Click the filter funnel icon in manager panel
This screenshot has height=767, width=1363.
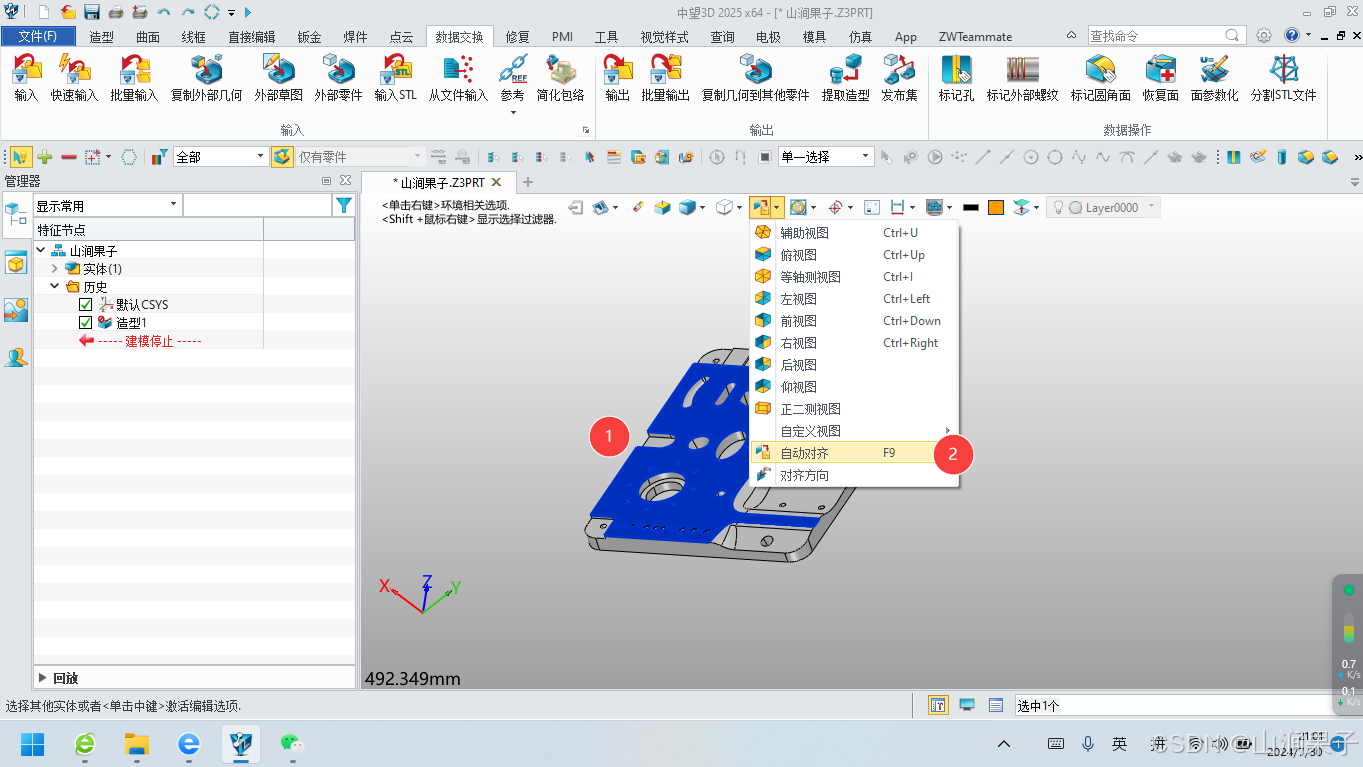(x=344, y=205)
